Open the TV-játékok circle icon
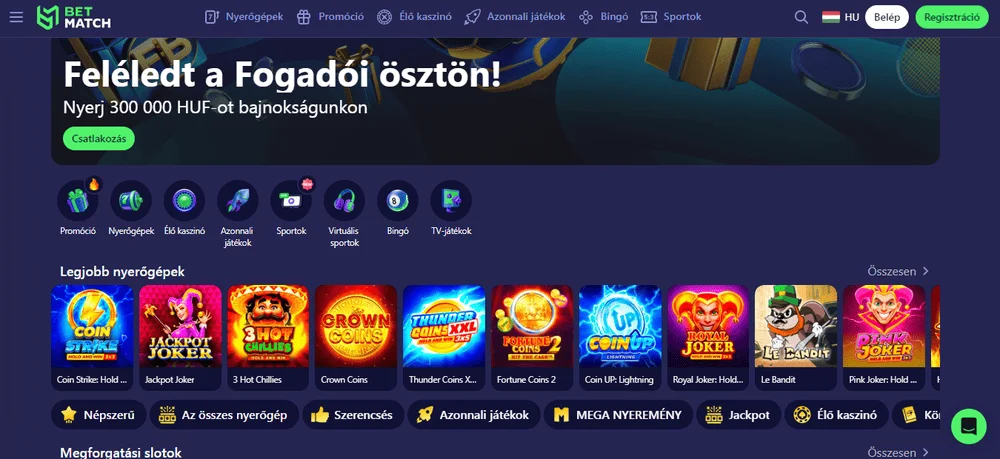This screenshot has height=459, width=1000. tap(451, 201)
